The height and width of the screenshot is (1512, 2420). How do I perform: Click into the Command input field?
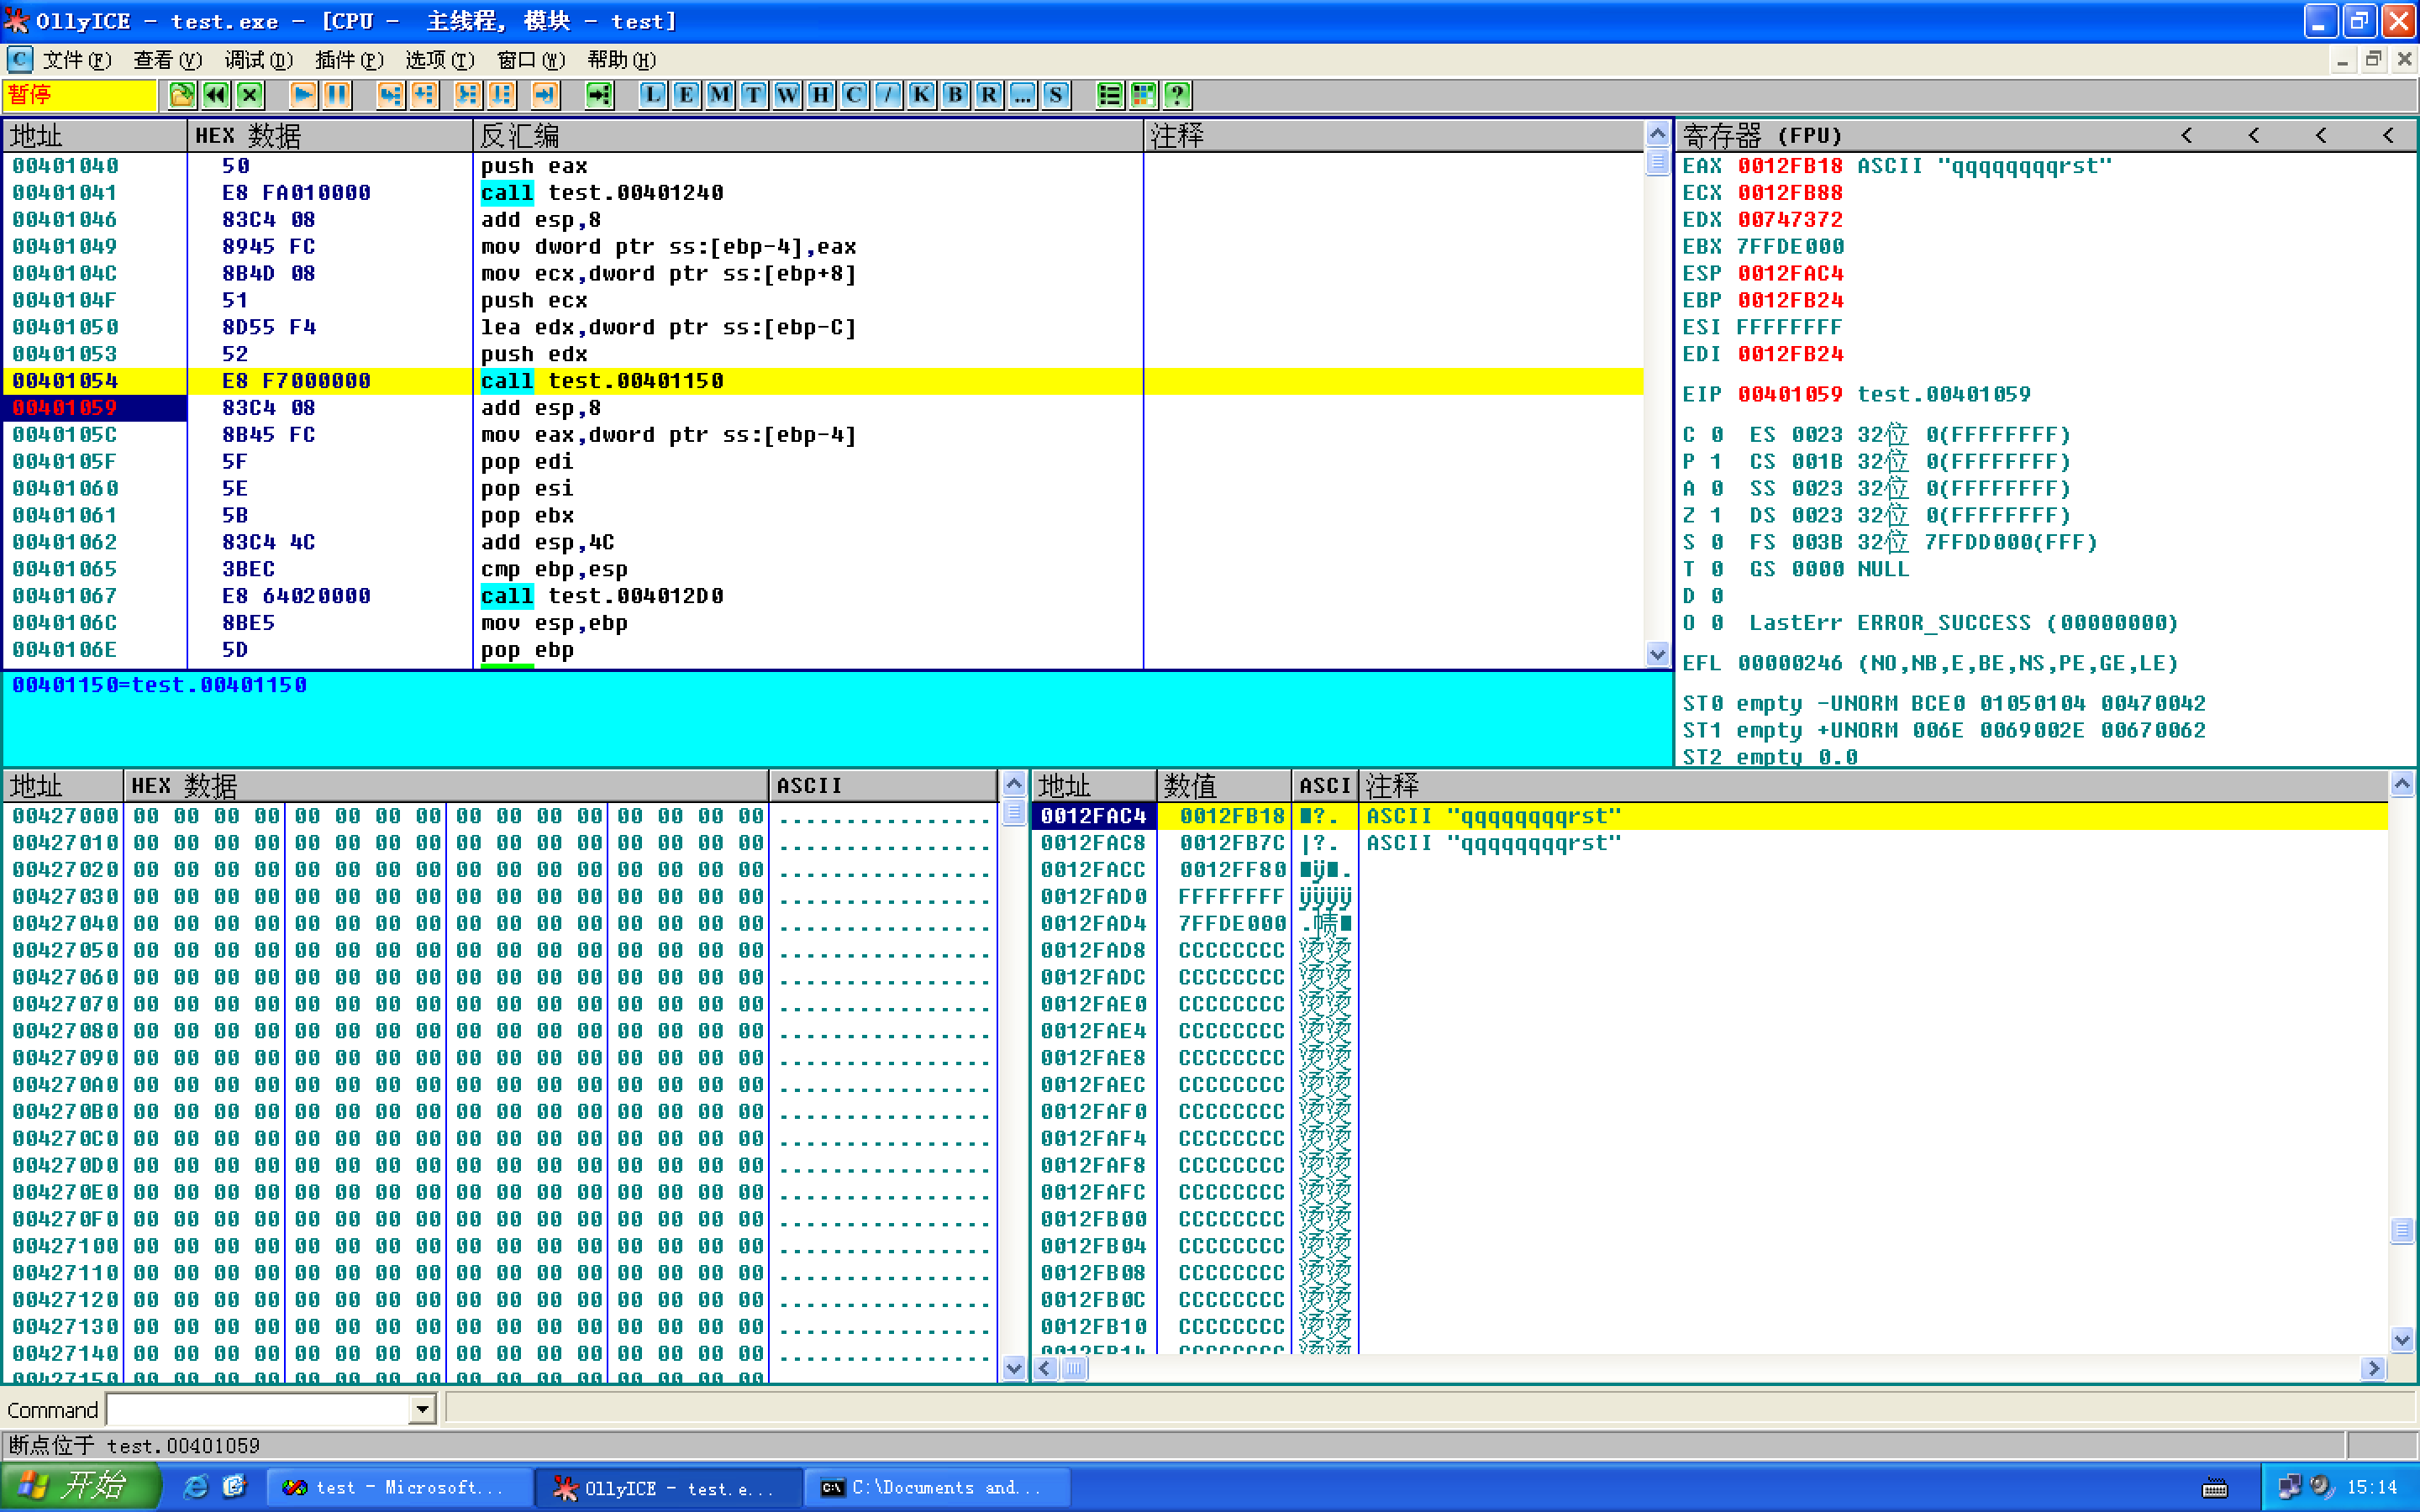(x=259, y=1410)
